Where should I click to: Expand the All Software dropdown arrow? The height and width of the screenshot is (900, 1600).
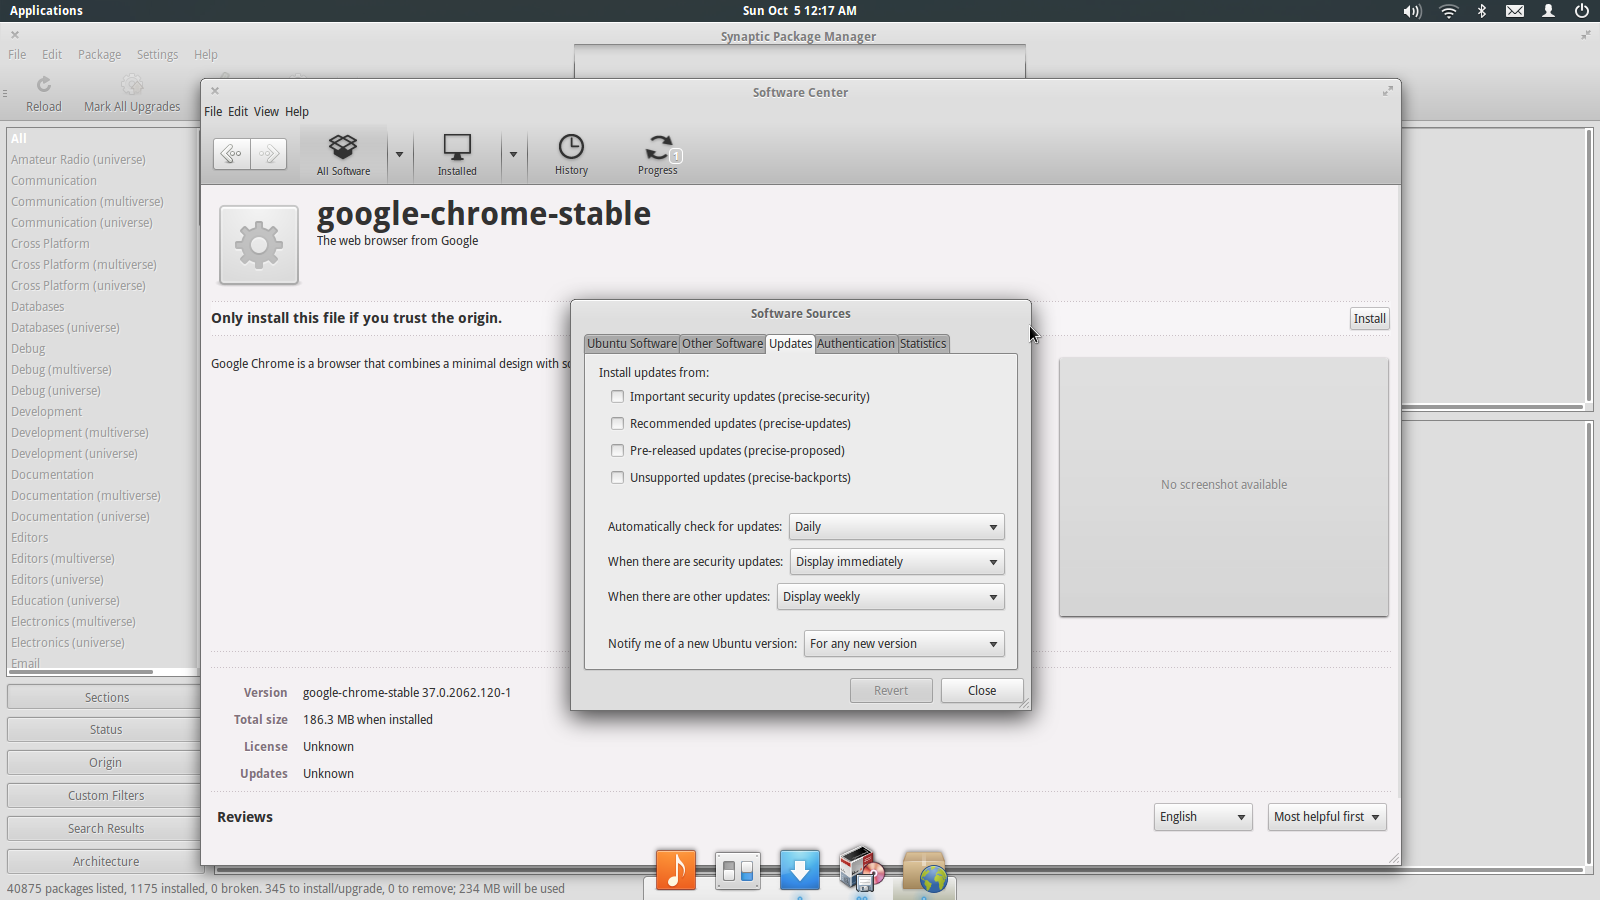(400, 155)
